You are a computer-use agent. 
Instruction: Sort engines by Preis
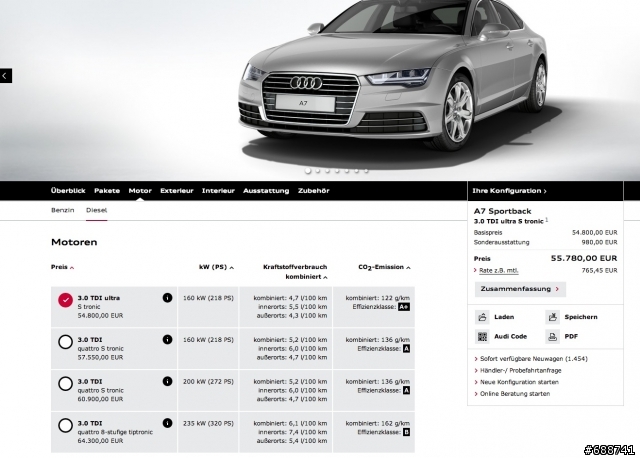click(x=62, y=267)
